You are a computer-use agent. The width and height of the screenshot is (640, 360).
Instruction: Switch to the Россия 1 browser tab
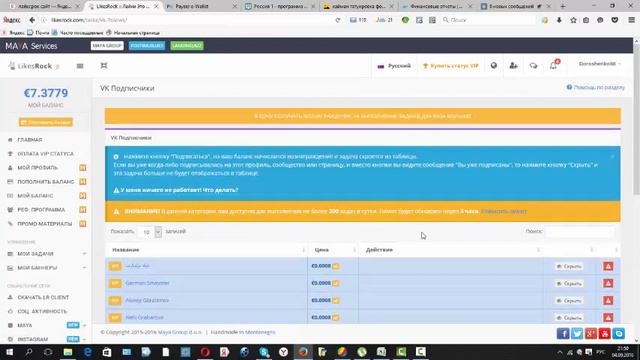pyautogui.click(x=280, y=6)
